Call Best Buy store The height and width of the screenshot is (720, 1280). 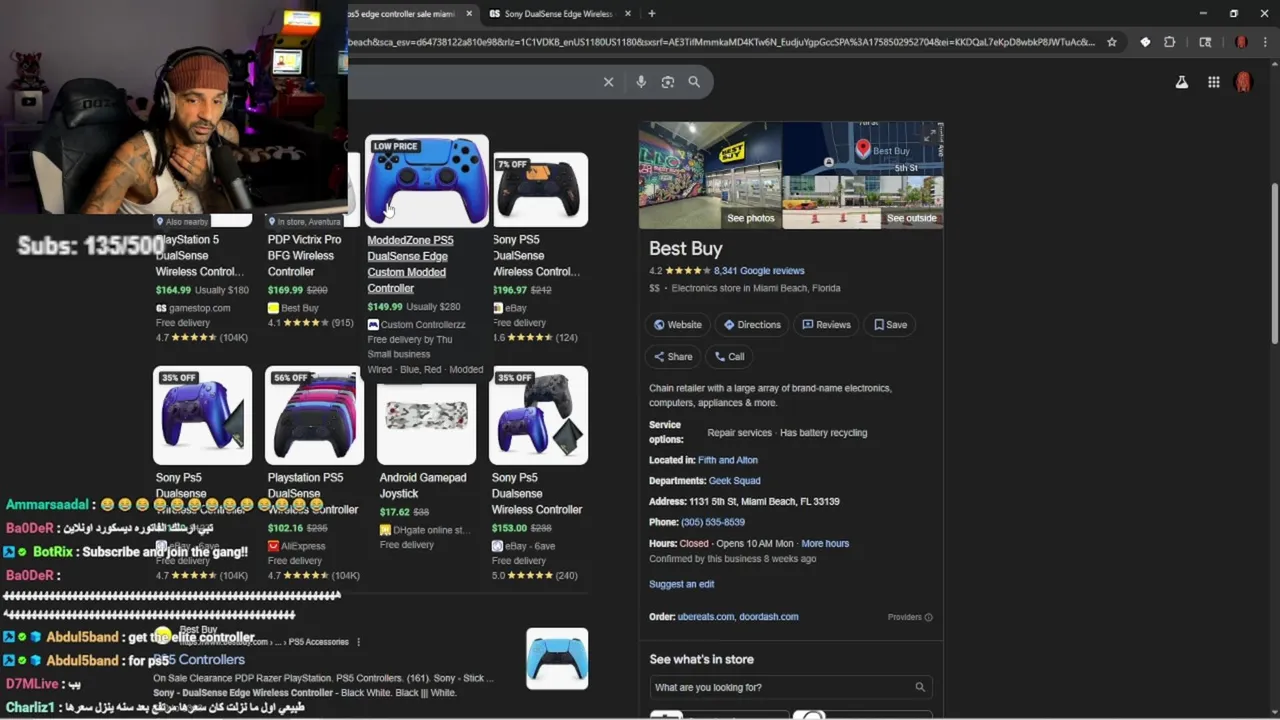click(729, 357)
